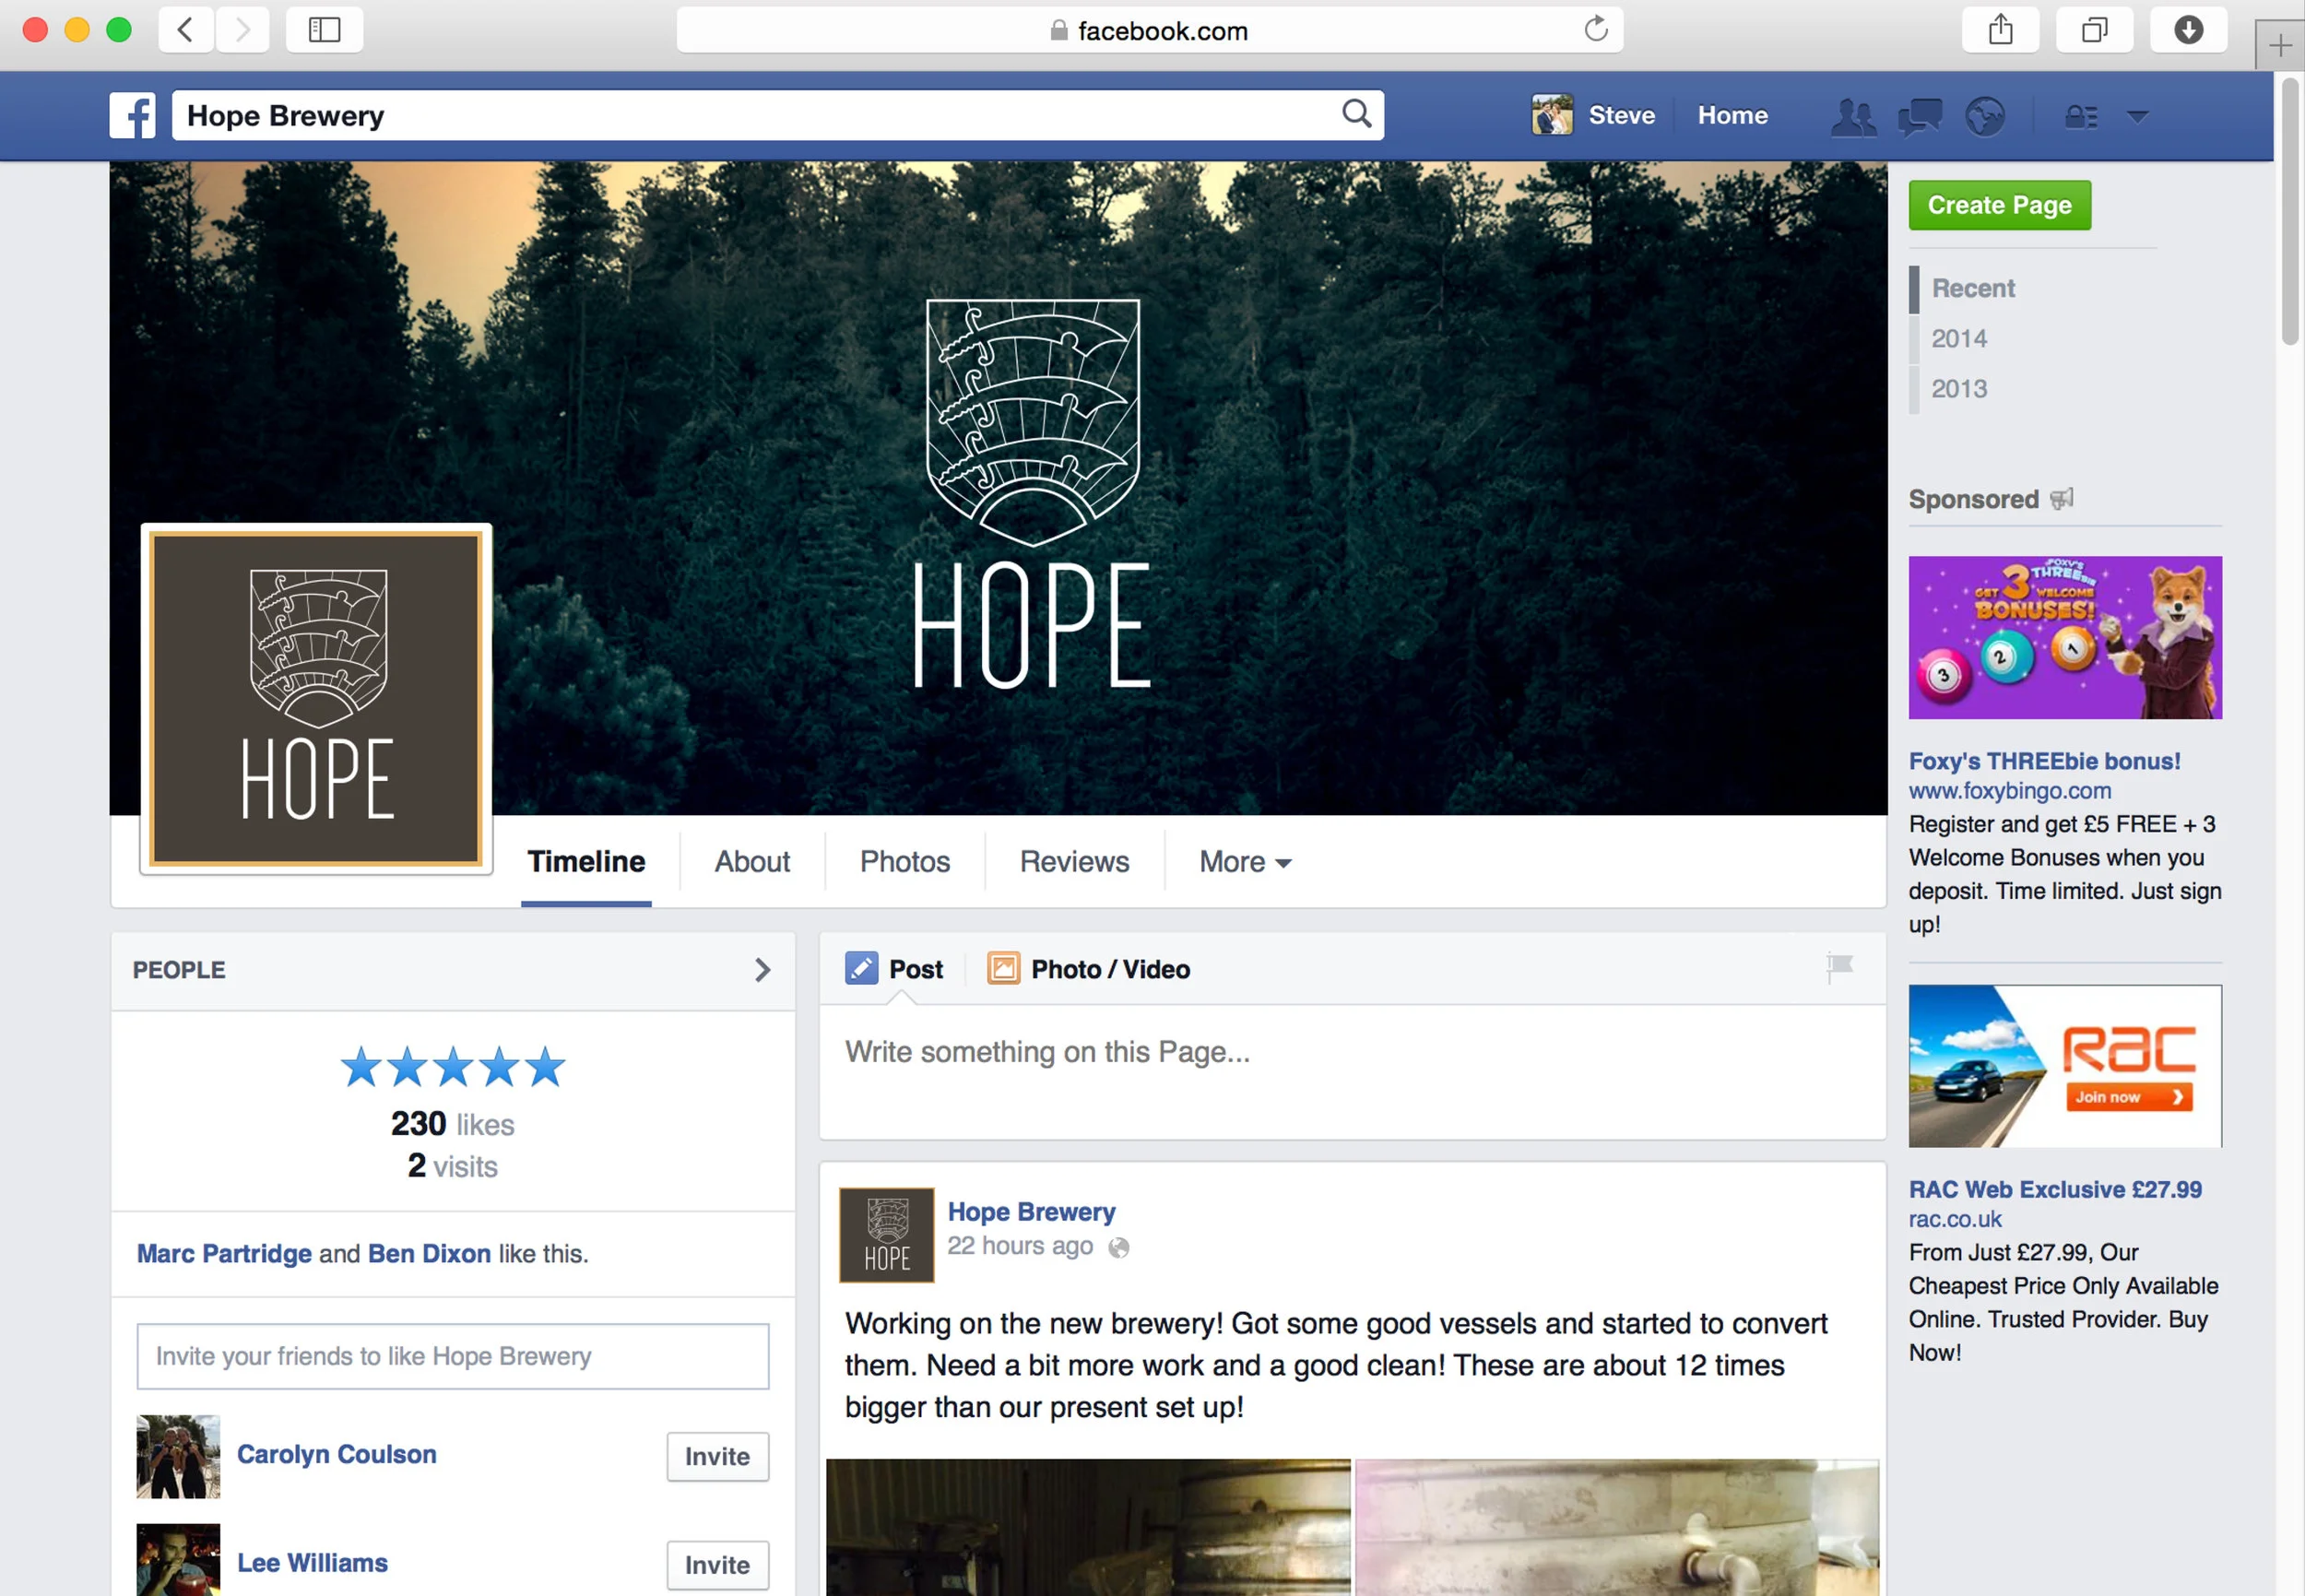Expand the More tab dropdown

[1245, 861]
